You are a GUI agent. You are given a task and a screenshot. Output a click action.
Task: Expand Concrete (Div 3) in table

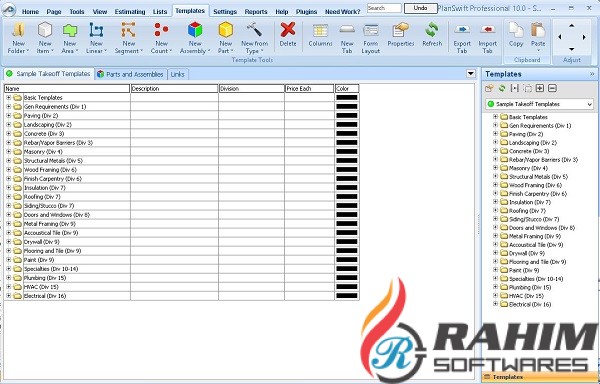(8, 133)
